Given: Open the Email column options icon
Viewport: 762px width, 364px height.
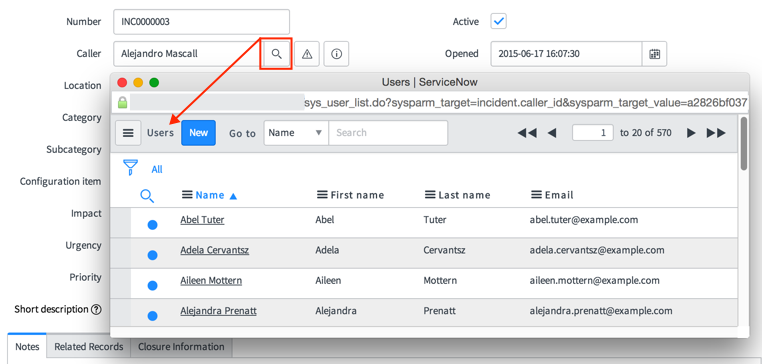Looking at the screenshot, I should pyautogui.click(x=536, y=195).
